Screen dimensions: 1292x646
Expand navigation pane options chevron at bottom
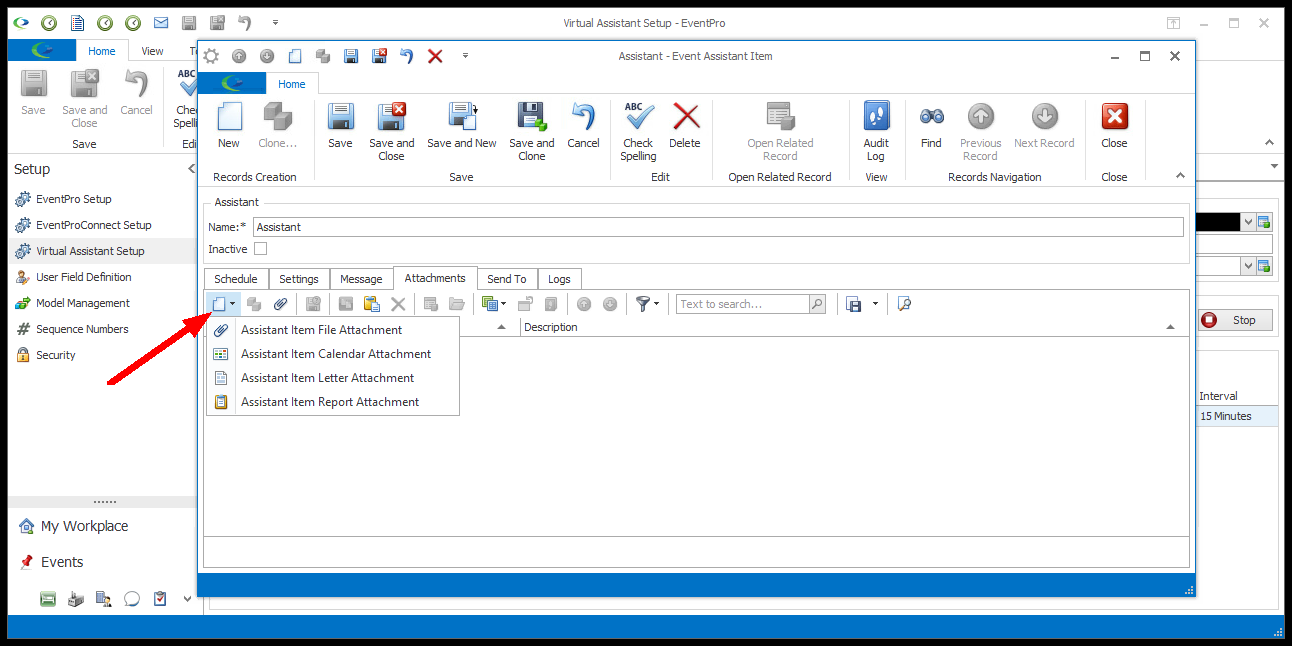point(187,599)
